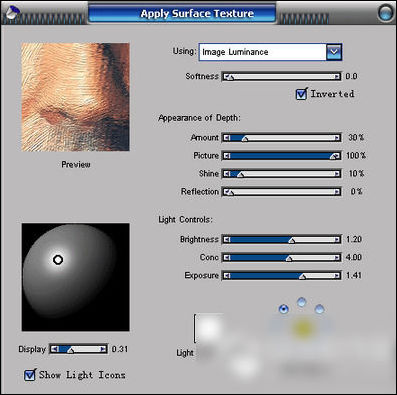Select the left light direction radio button

click(284, 309)
